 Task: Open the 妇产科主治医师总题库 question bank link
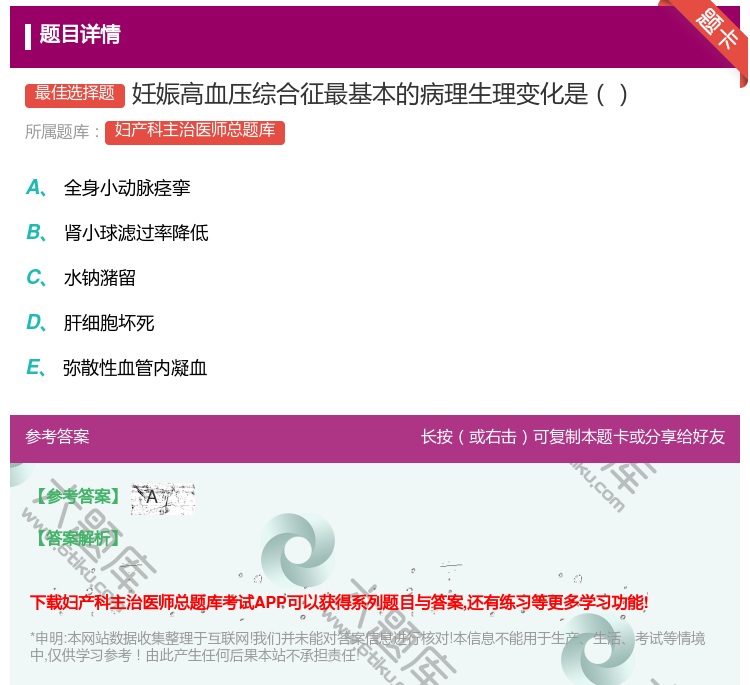click(x=194, y=132)
